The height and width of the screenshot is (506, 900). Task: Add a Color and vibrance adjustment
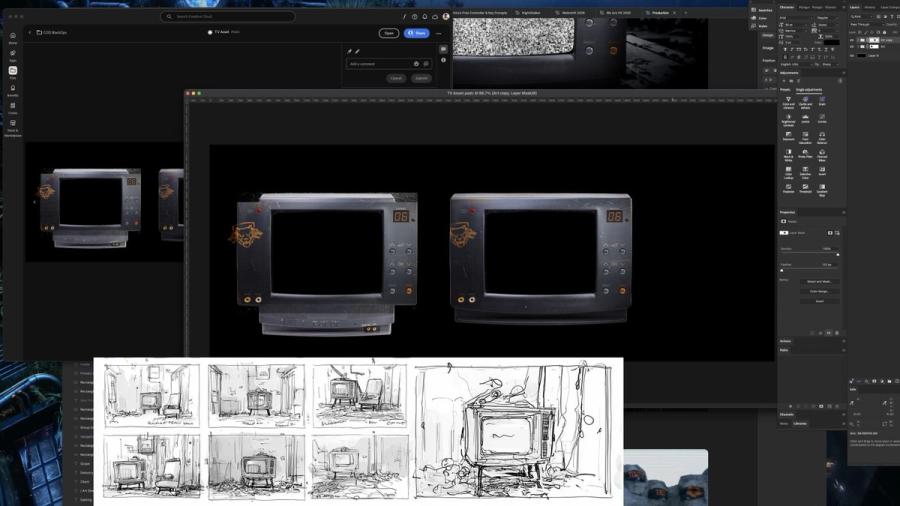pyautogui.click(x=789, y=102)
